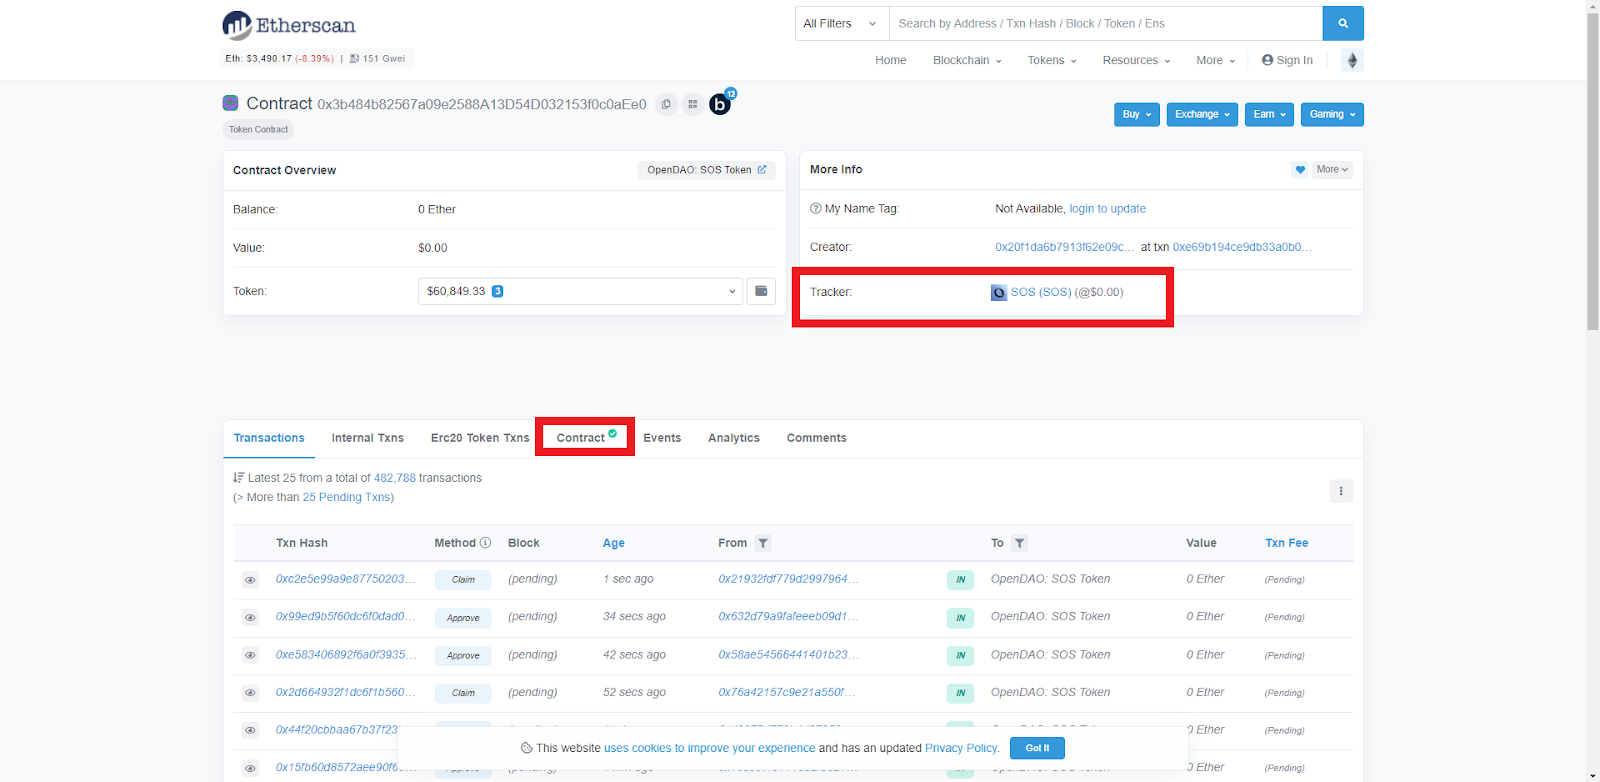Viewport: 1600px width, 782px height.
Task: Click the page vertical scrollbar thumb
Action: click(1592, 170)
